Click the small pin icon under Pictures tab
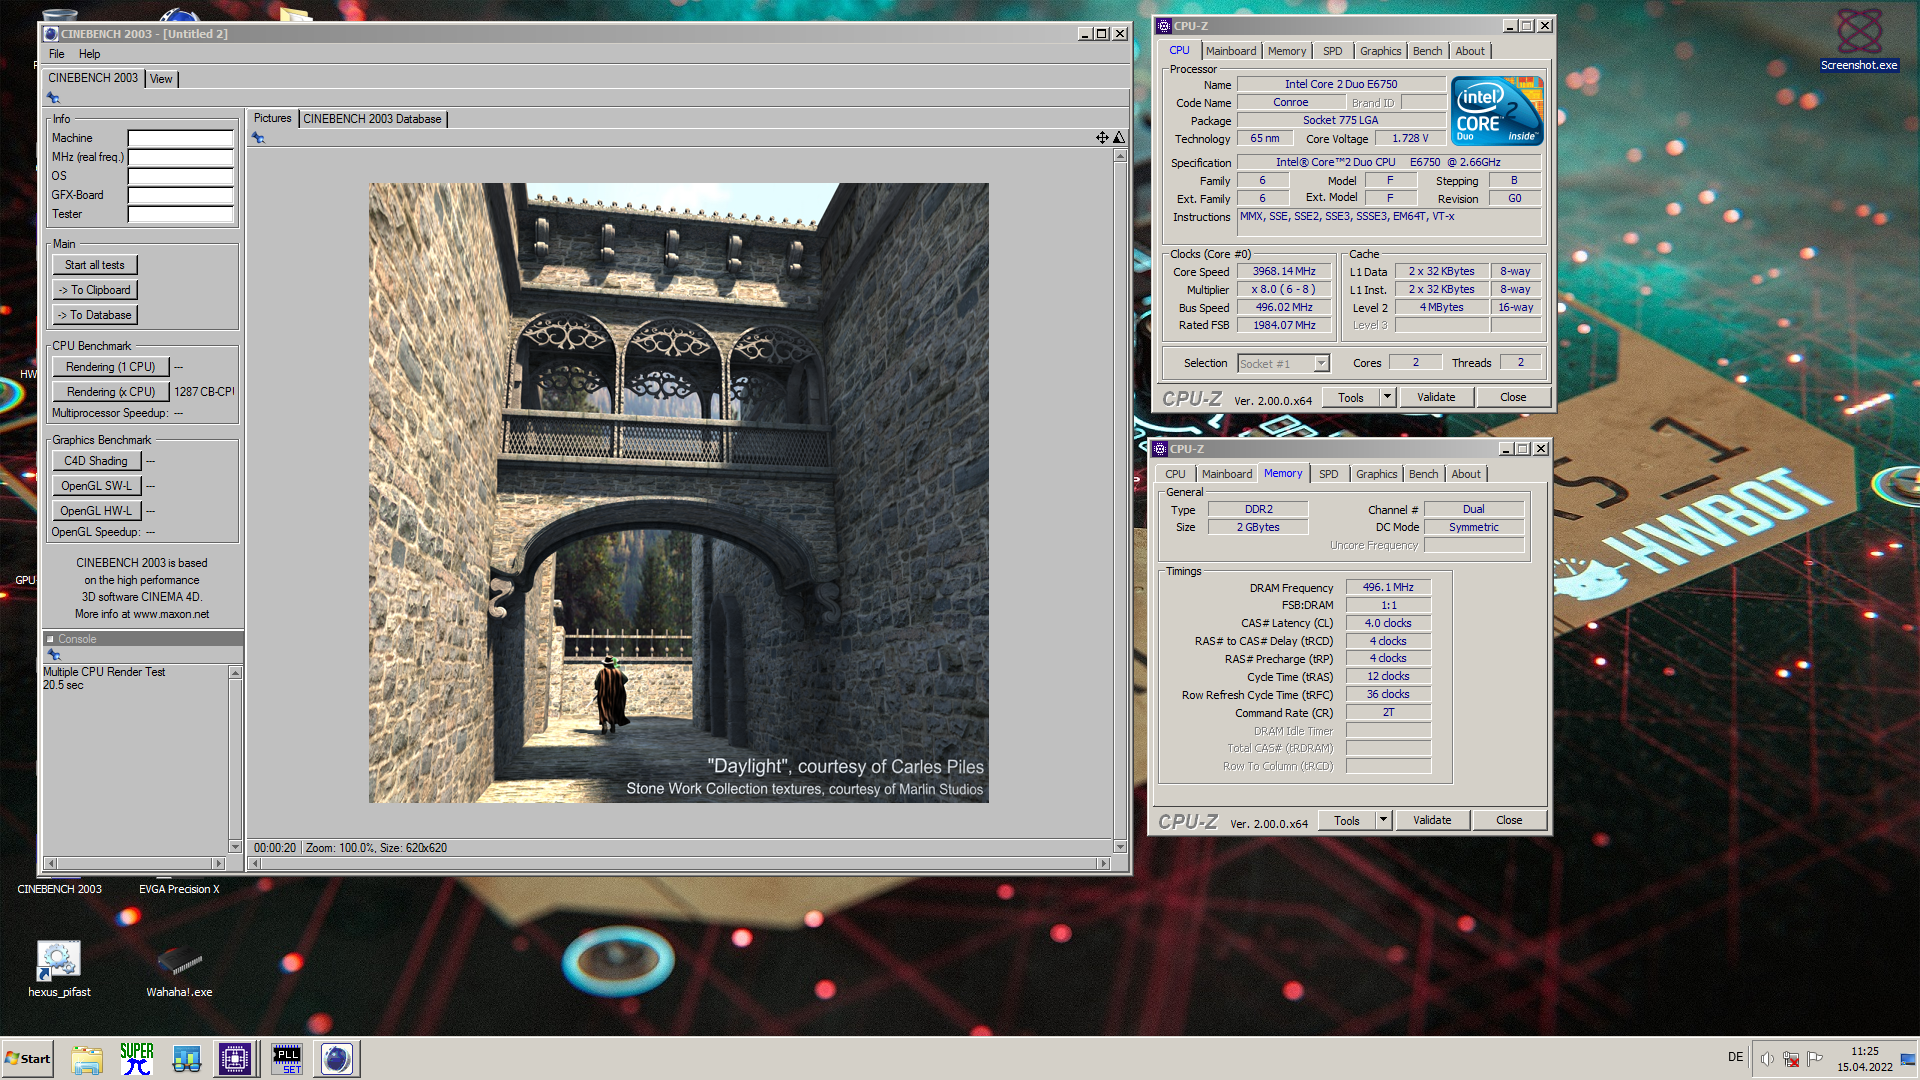Screen dimensions: 1920x1080 pyautogui.click(x=258, y=138)
